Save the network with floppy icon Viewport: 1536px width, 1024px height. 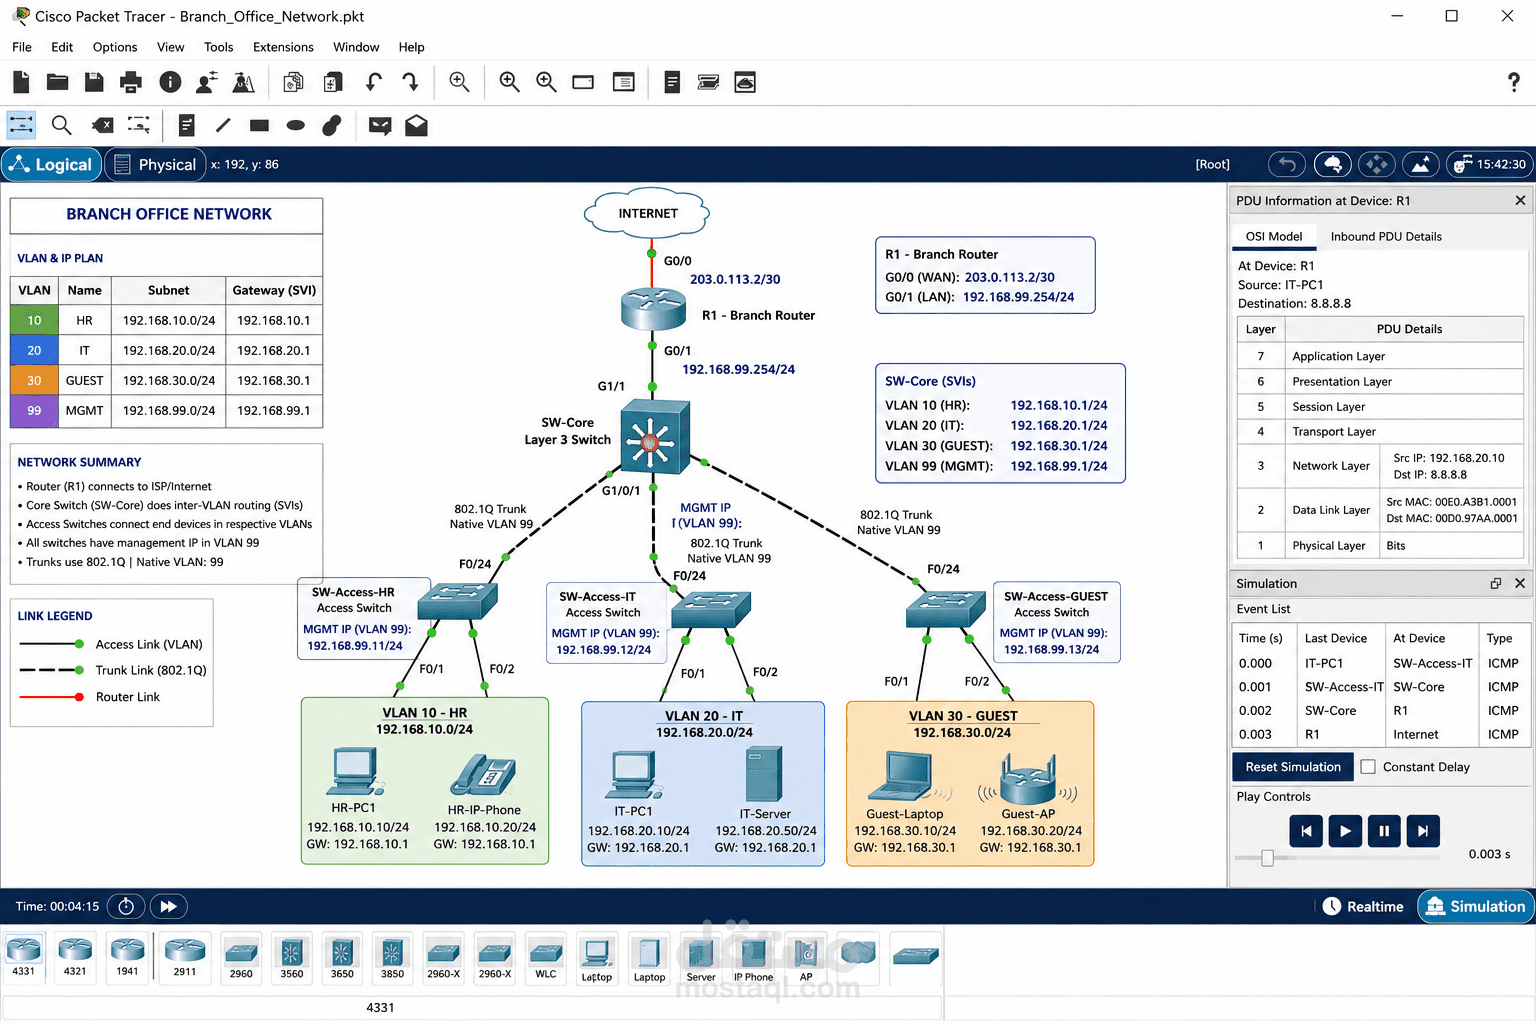pyautogui.click(x=94, y=82)
